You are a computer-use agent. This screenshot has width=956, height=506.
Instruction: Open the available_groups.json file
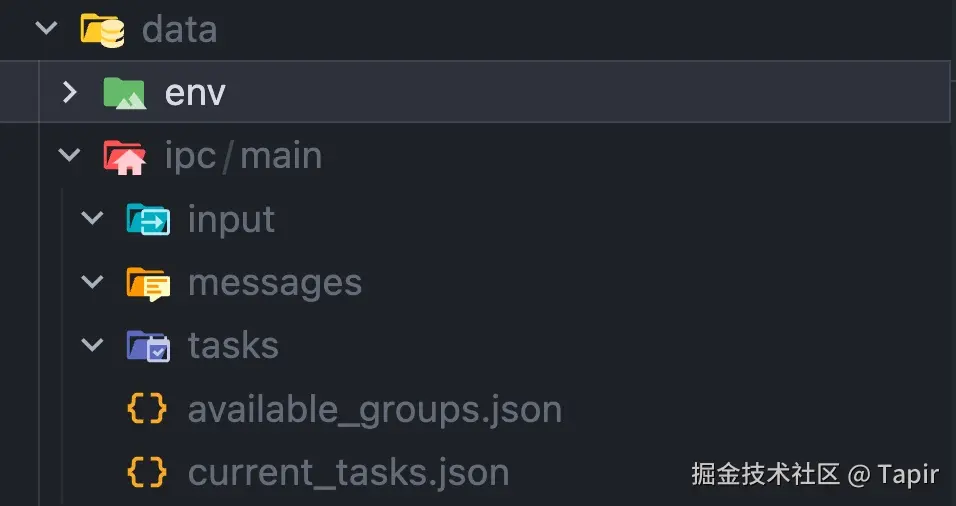pos(374,409)
